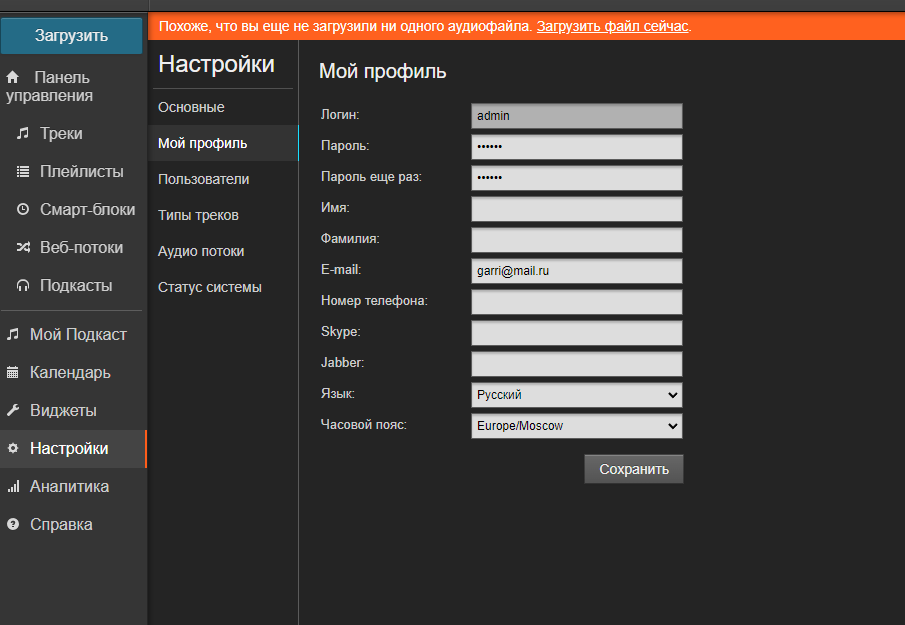
Task: Click the shuffle icon next to Веб-потоки
Action: (x=23, y=248)
